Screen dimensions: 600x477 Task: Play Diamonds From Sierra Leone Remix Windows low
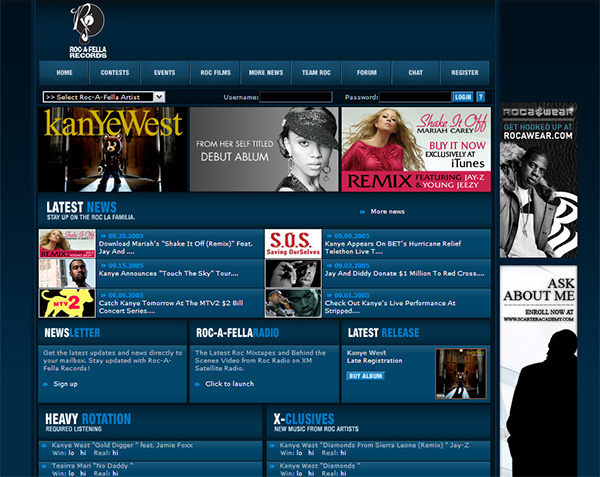click(x=299, y=453)
